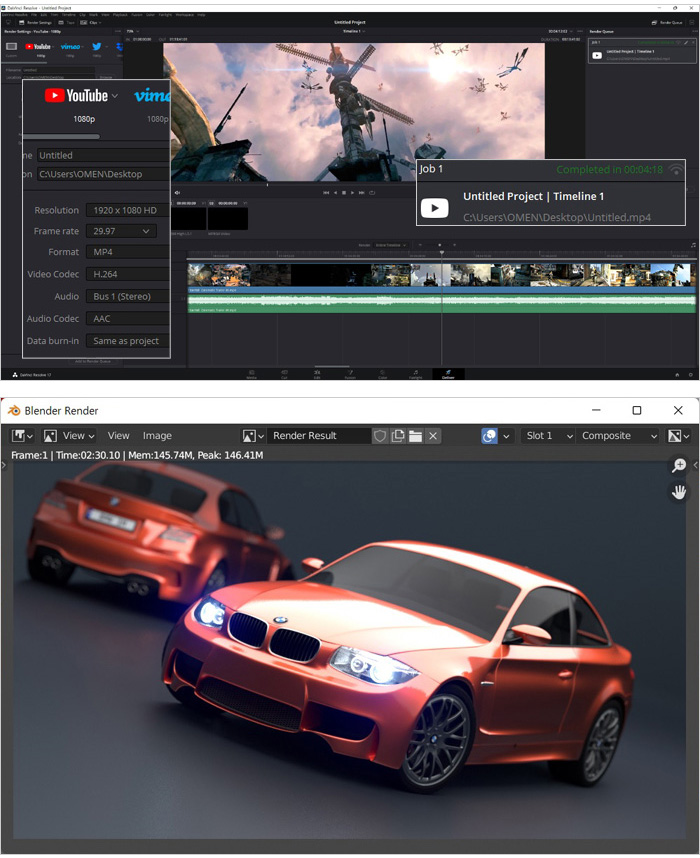Switch to the Deliver page tab
This screenshot has height=858, width=700.
pyautogui.click(x=446, y=374)
